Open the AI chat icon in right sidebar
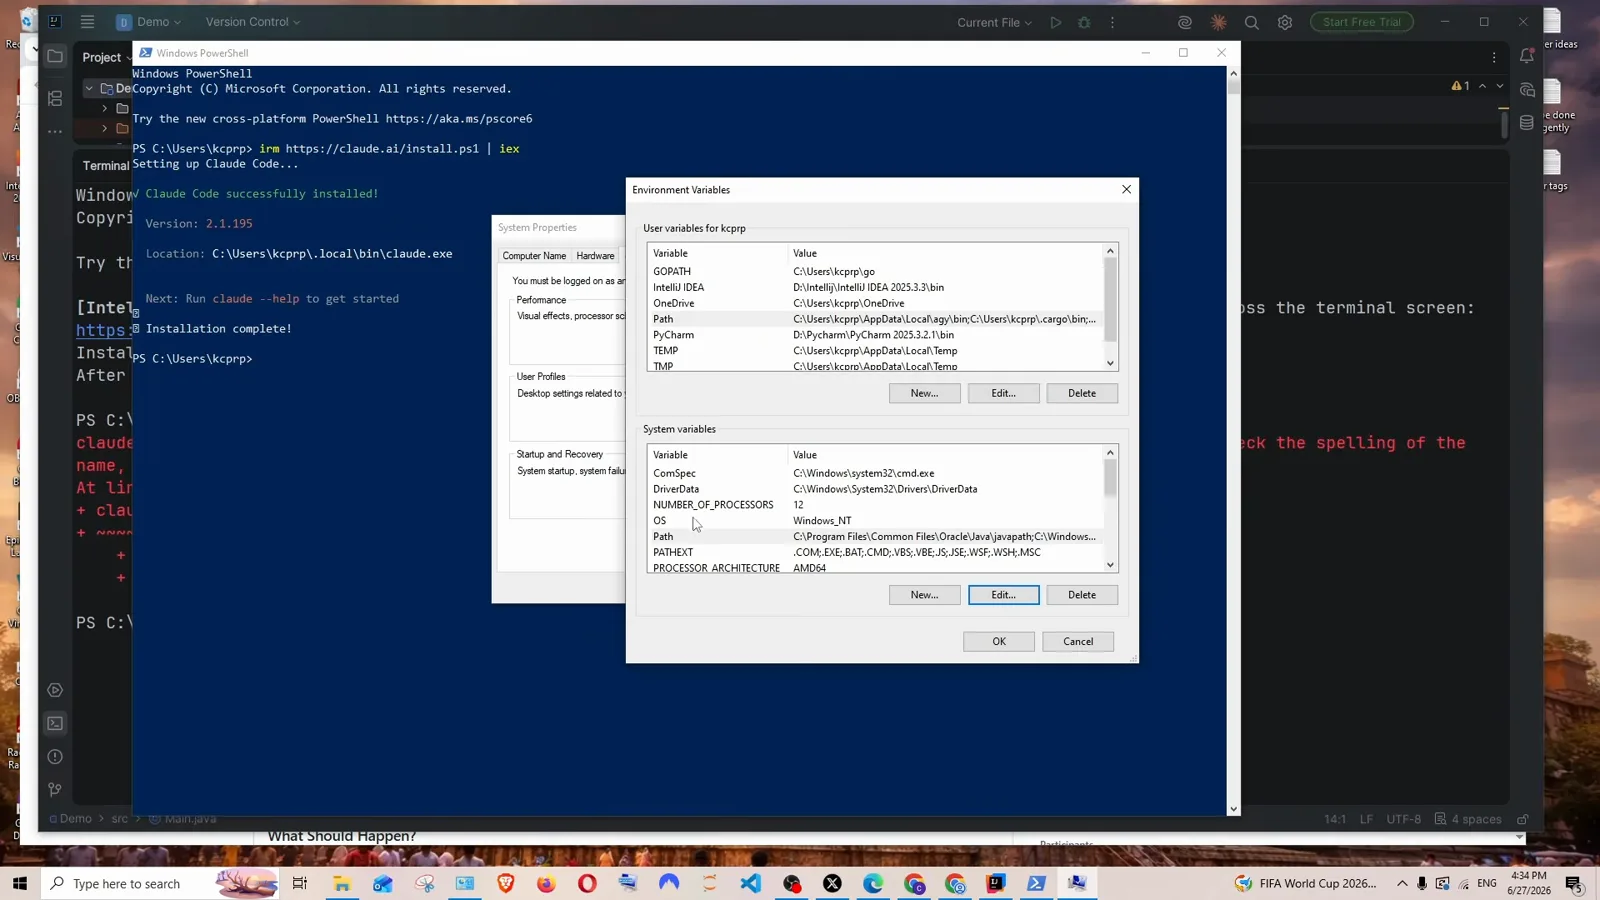Viewport: 1600px width, 900px height. tap(1527, 90)
